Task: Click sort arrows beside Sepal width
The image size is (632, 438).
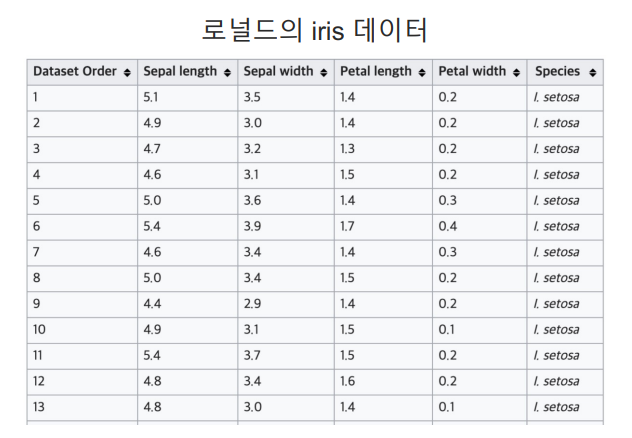Action: click(x=324, y=73)
